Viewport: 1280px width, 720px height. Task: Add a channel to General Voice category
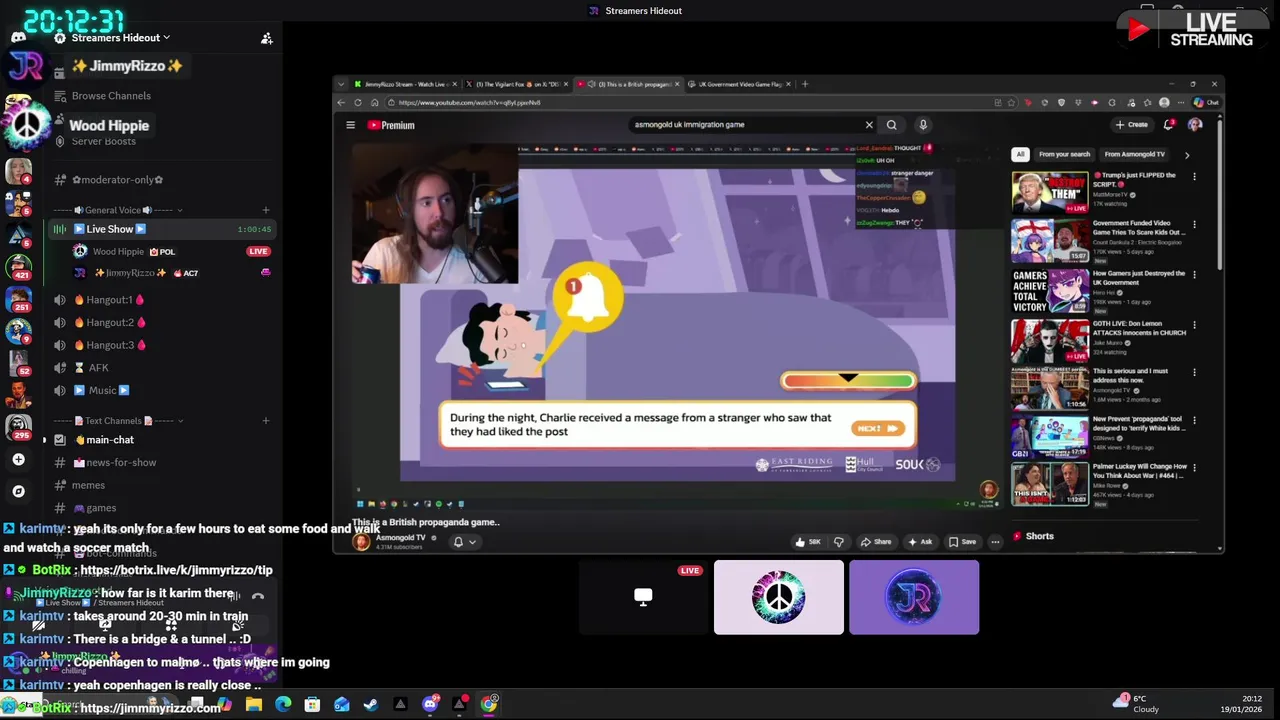coord(266,210)
